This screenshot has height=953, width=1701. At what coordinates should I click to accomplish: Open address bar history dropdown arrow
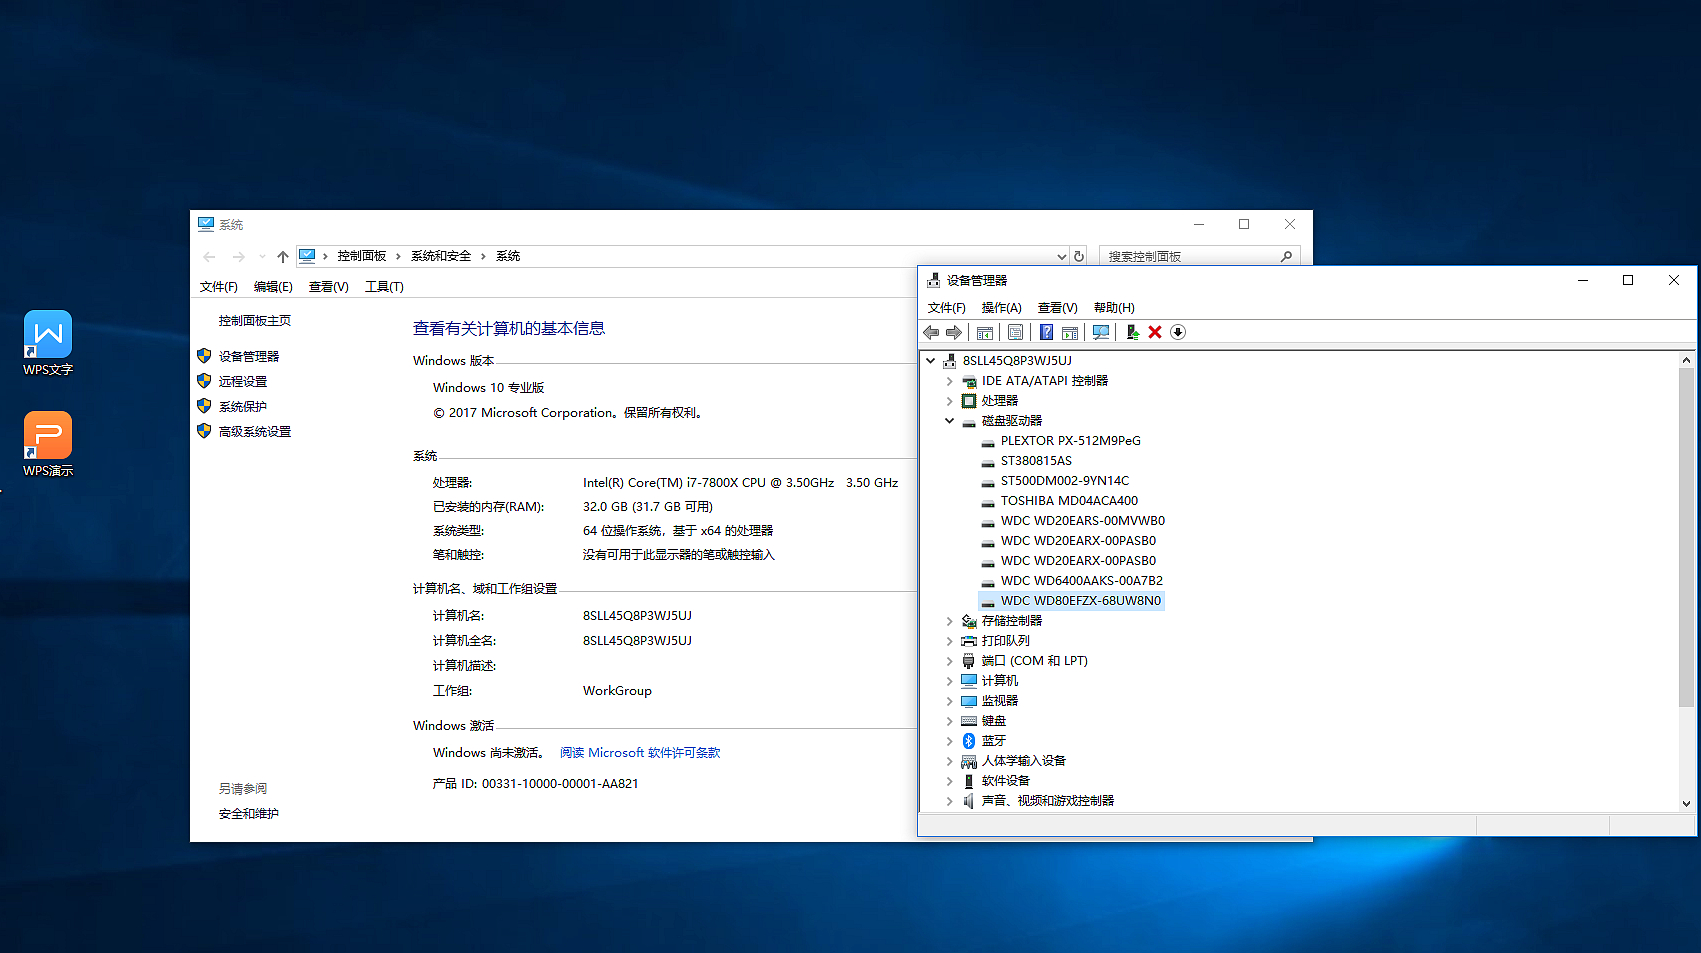tap(1061, 256)
